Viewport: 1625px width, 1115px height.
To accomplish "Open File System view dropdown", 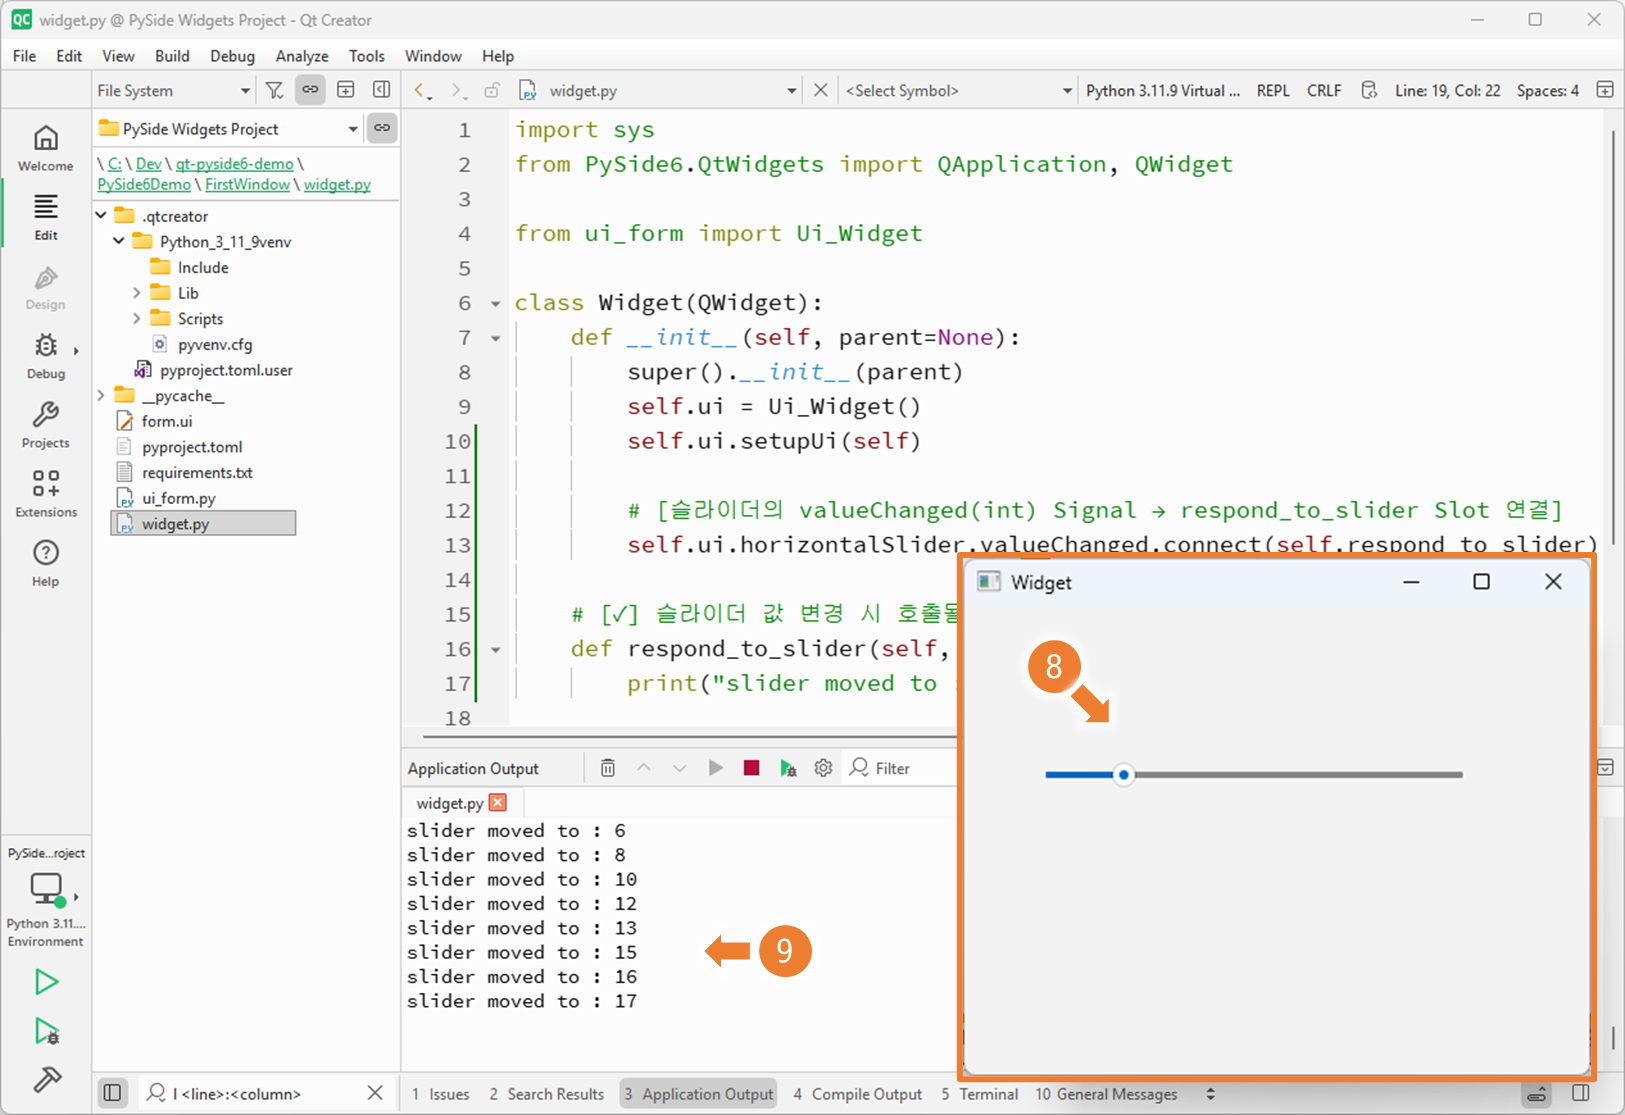I will (174, 90).
